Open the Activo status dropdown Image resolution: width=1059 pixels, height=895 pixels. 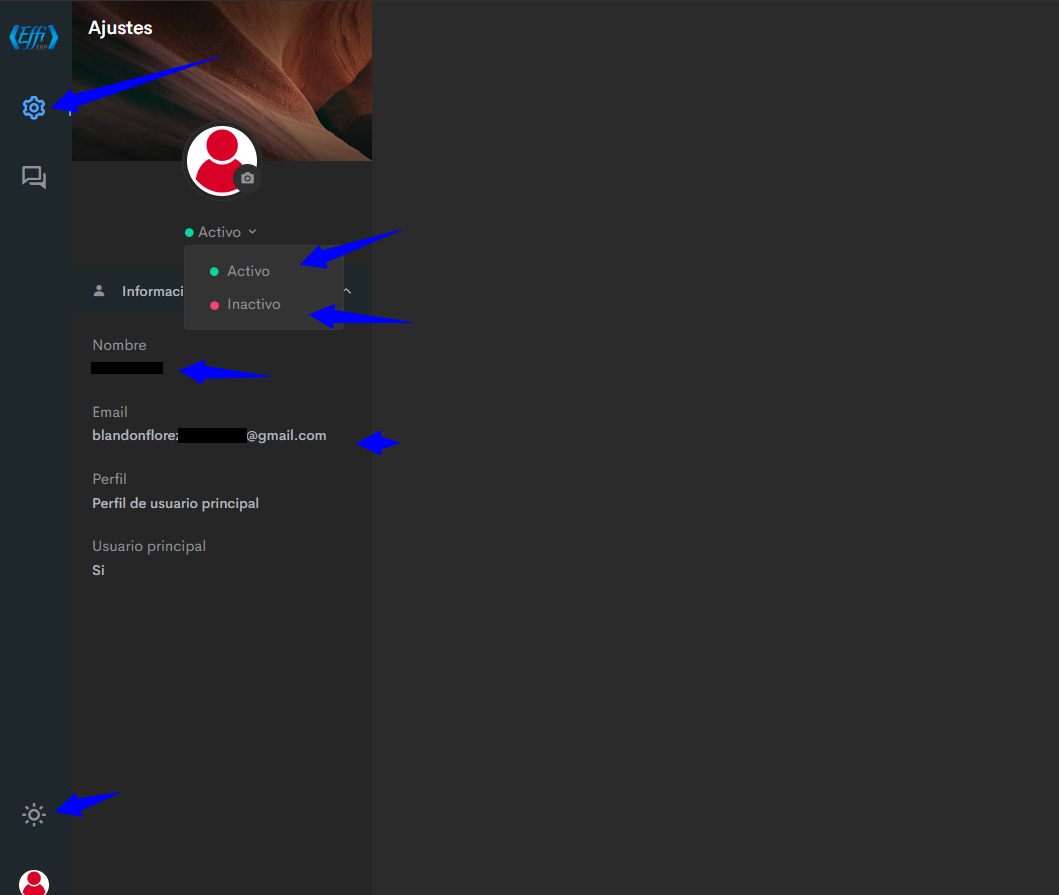pos(221,232)
